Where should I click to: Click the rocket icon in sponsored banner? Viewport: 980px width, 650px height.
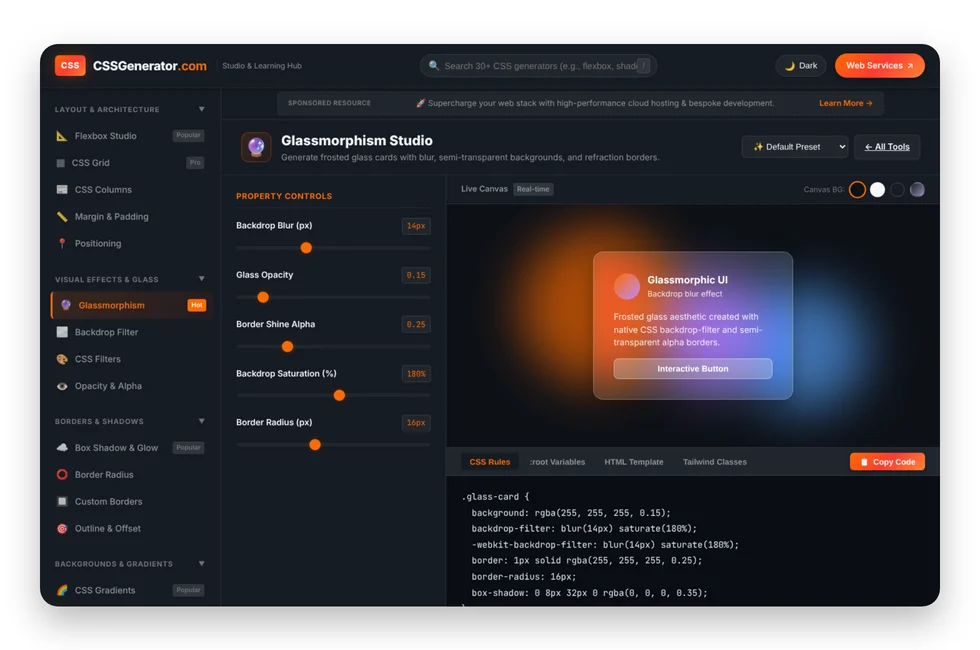(421, 103)
